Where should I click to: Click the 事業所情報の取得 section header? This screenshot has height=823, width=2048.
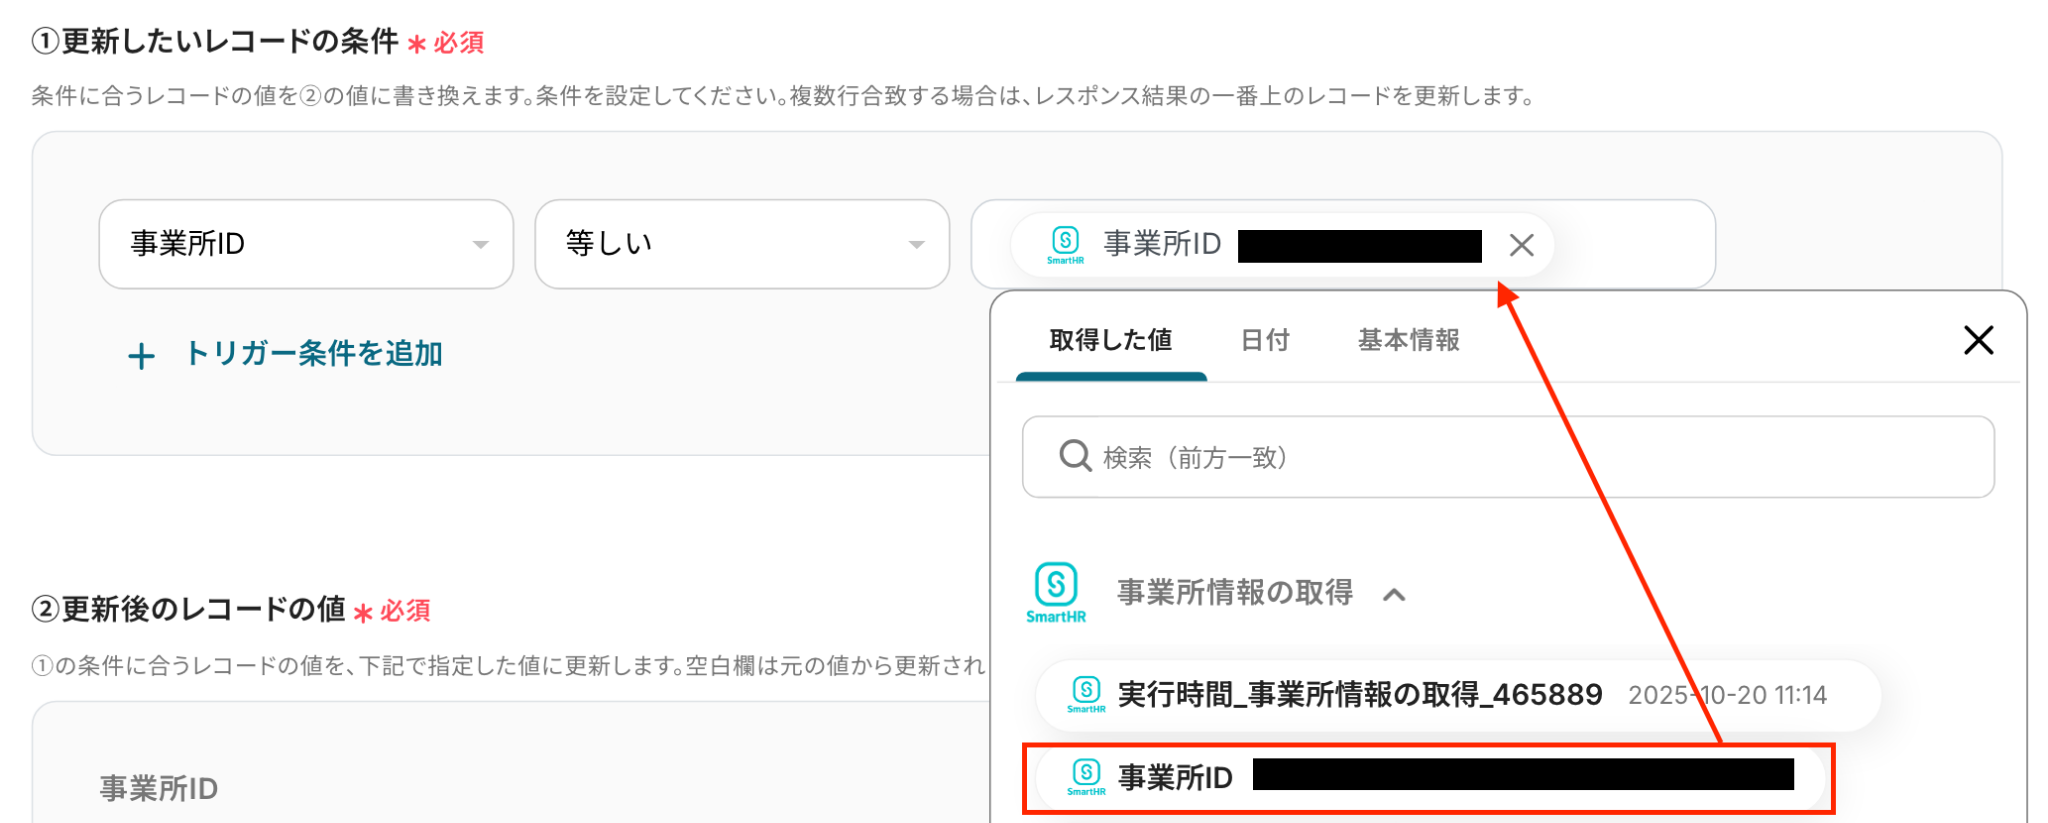pos(1234,593)
